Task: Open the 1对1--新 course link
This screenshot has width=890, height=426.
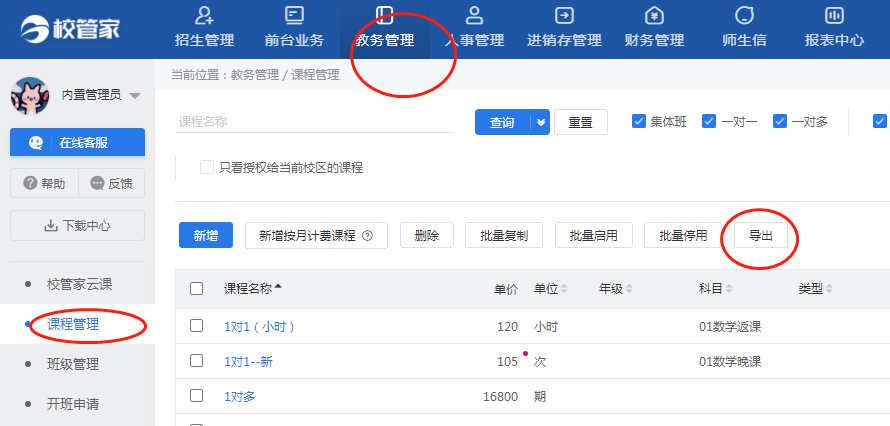Action: tap(248, 361)
